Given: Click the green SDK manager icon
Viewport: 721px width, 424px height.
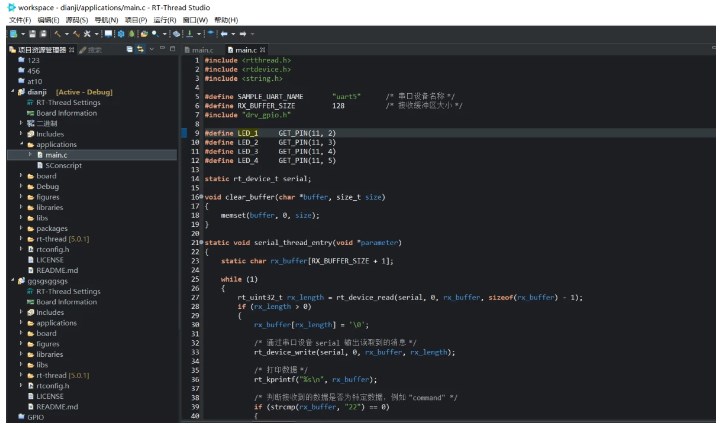Looking at the screenshot, I should click(132, 34).
